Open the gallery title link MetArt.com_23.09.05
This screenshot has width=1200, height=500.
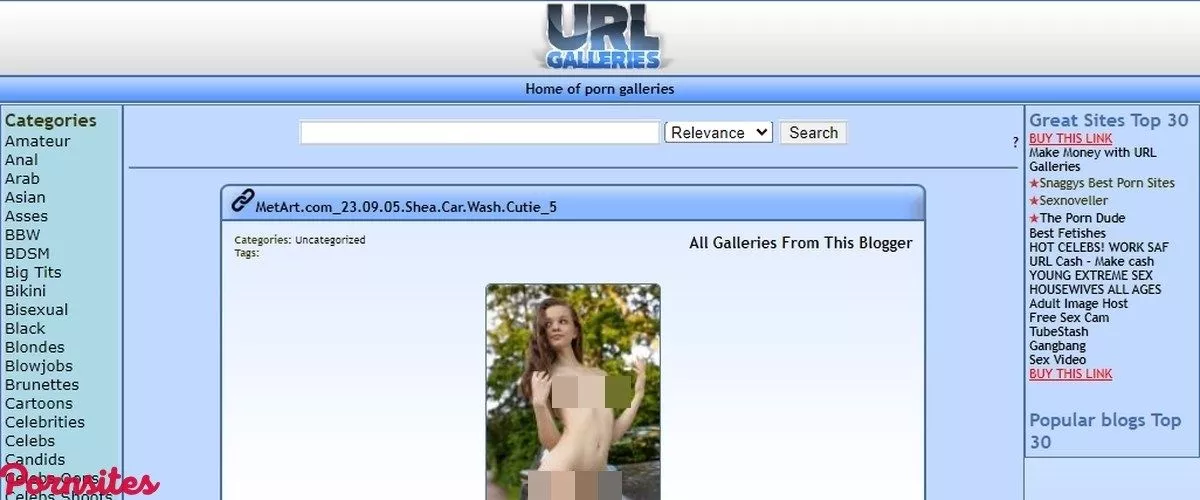point(406,207)
